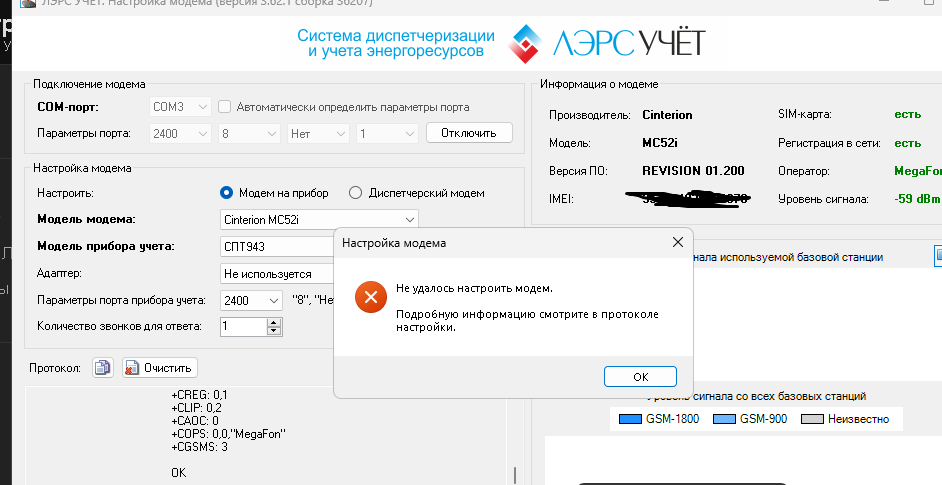942x485 pixels.
Task: Click the red error icon in dialog
Action: 370,296
